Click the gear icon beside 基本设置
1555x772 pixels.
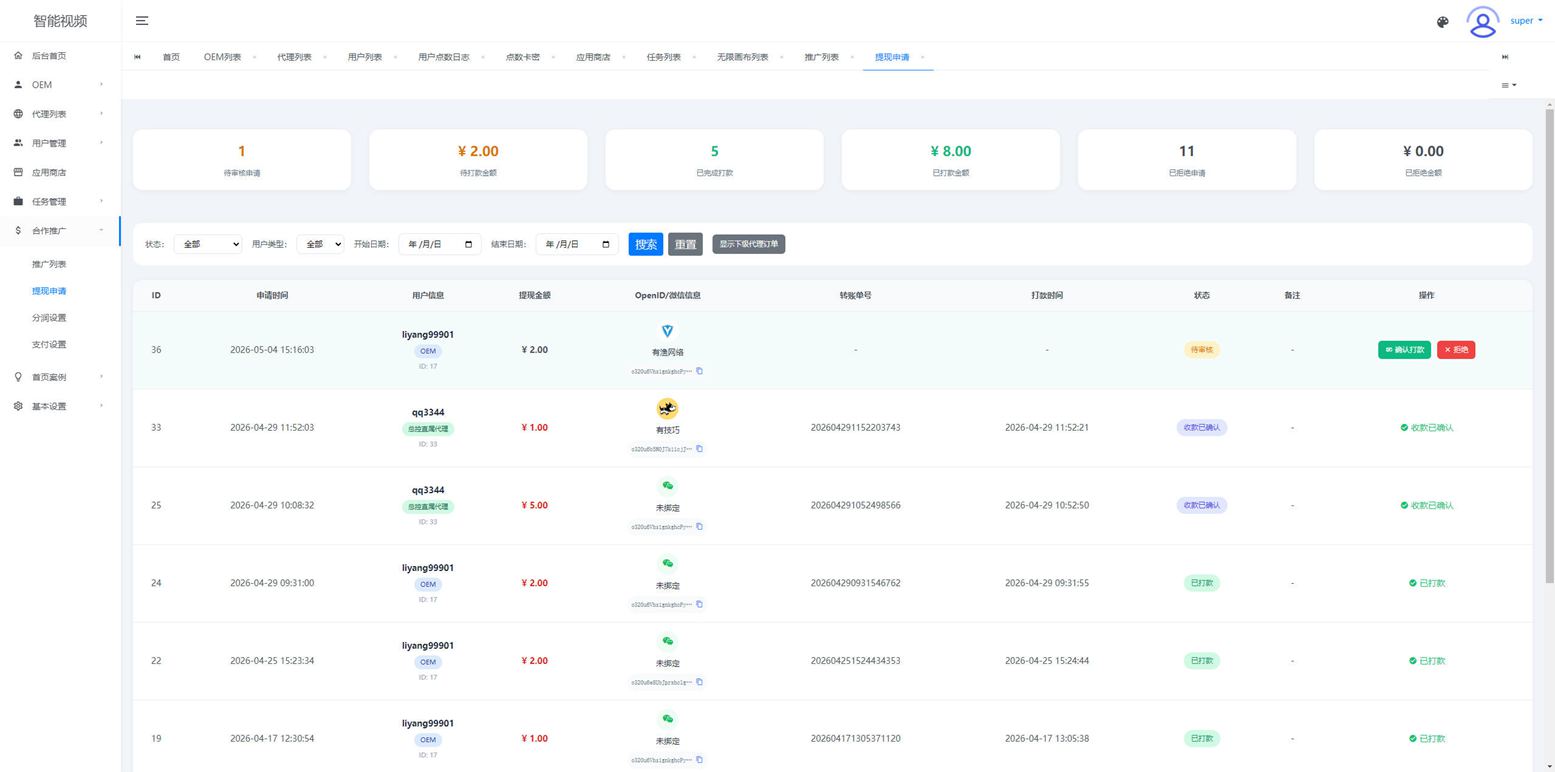(x=18, y=406)
